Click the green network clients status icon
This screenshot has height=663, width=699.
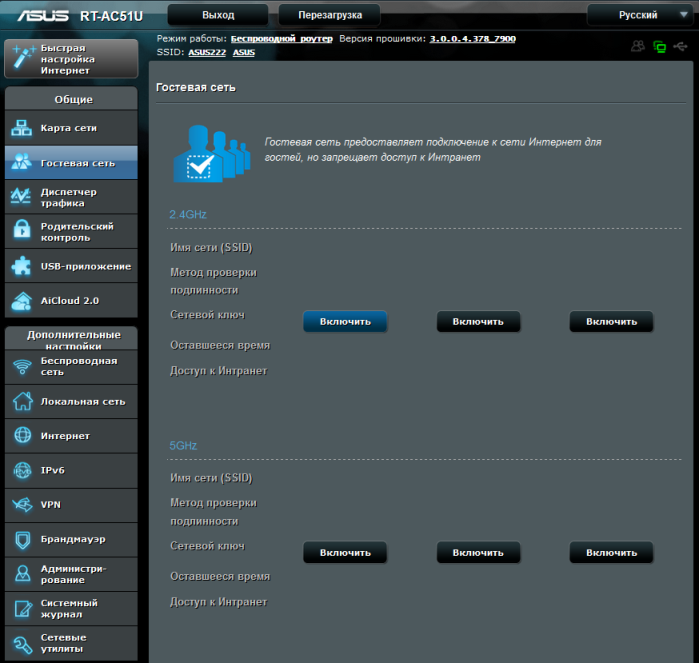tap(660, 46)
